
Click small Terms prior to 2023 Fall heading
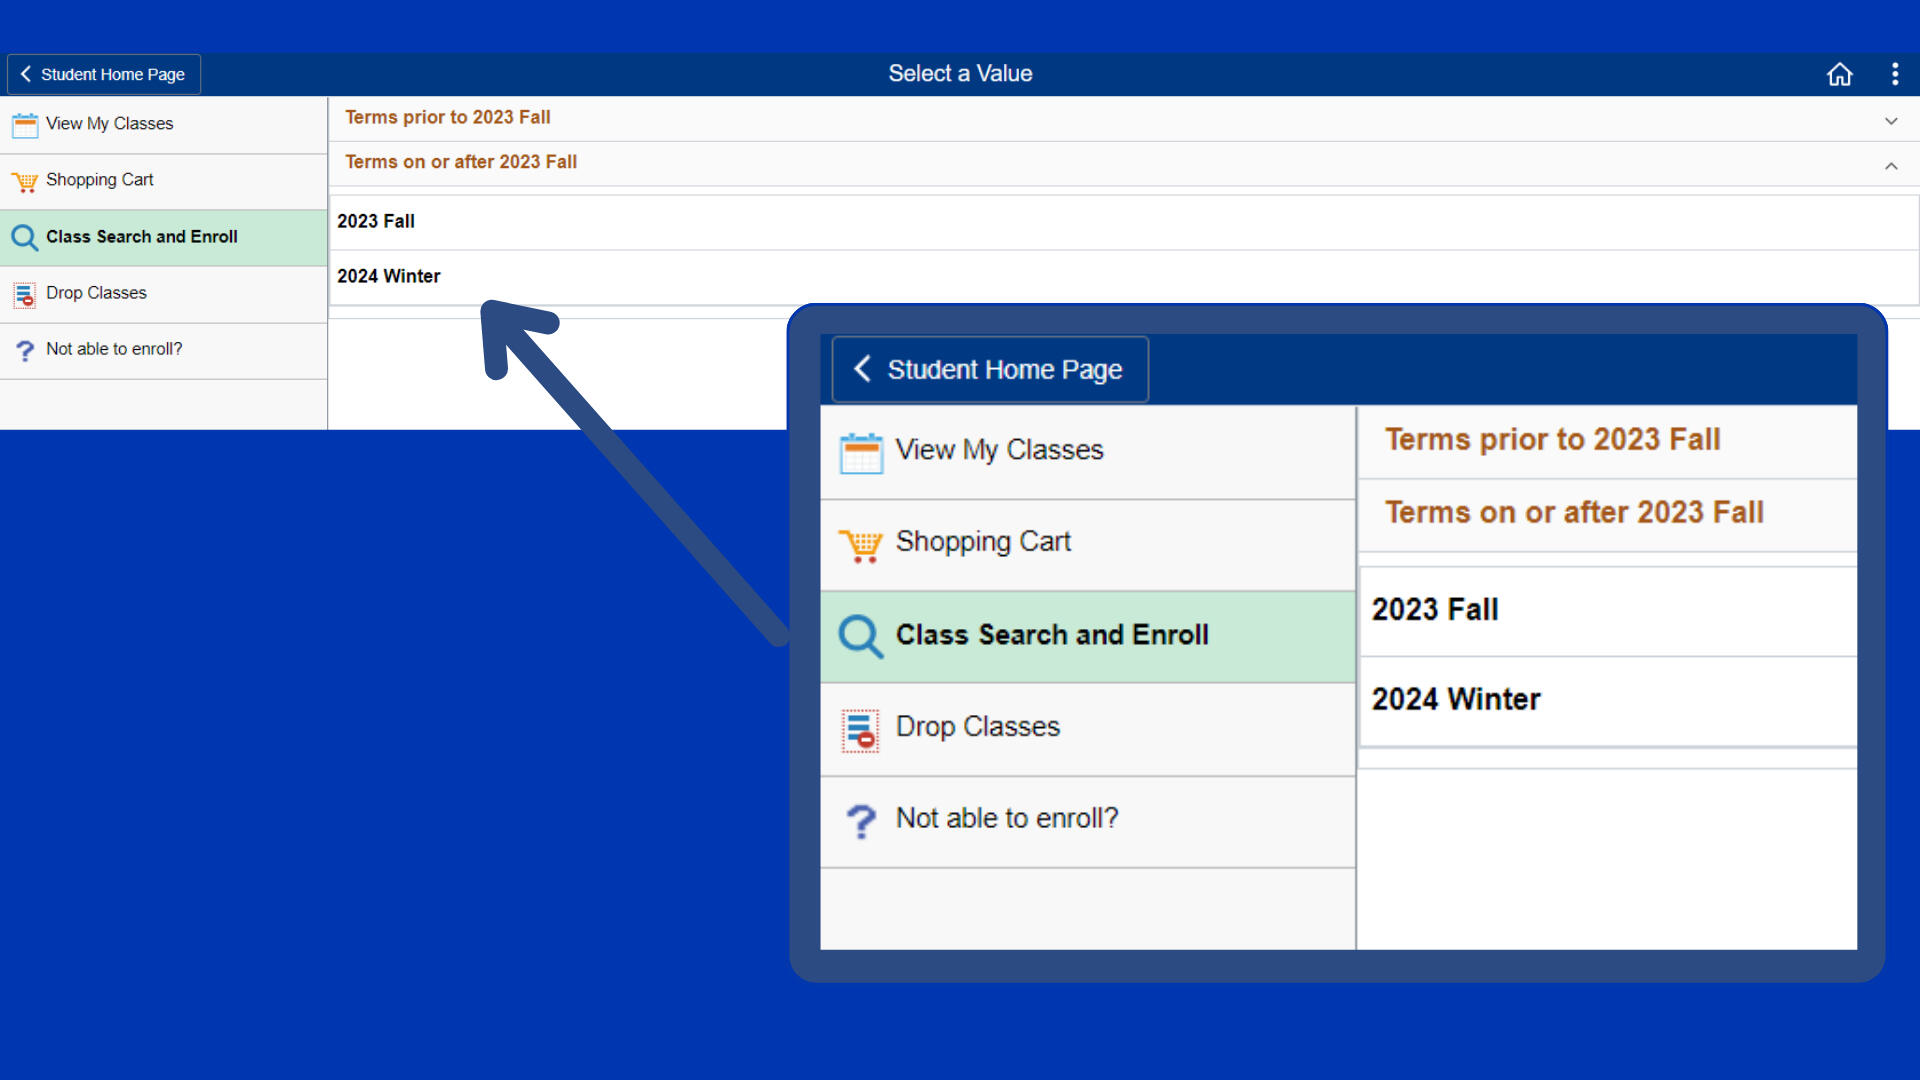click(447, 117)
